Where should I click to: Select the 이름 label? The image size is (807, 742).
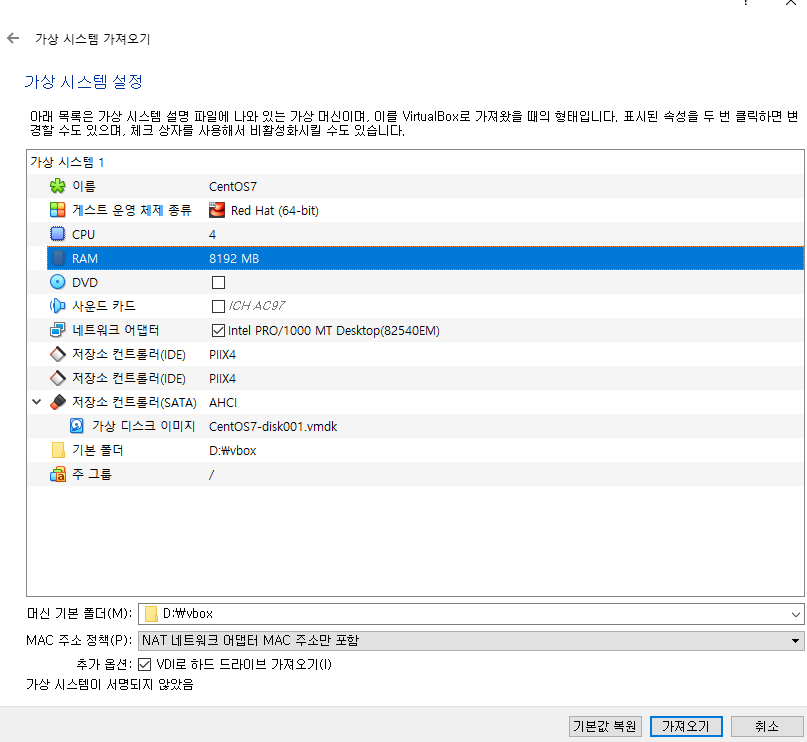pyautogui.click(x=84, y=186)
